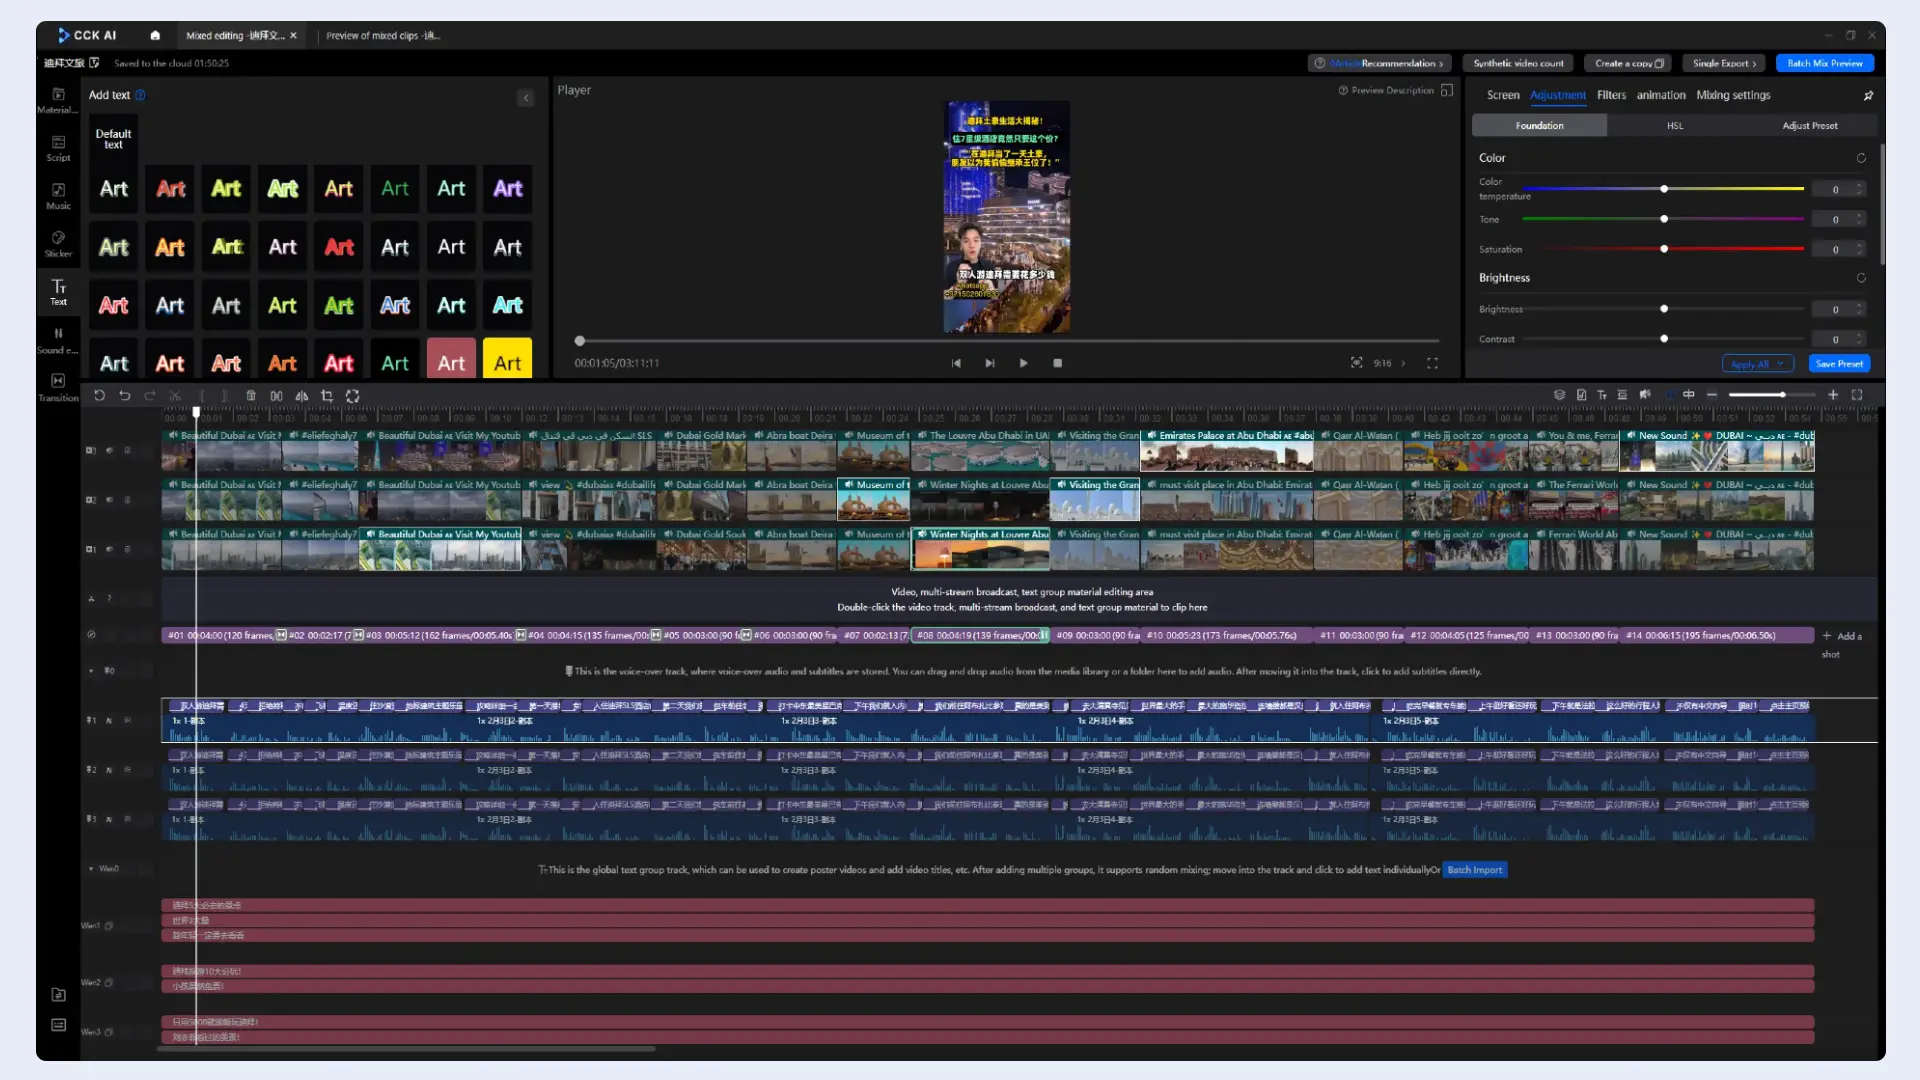Viewport: 1920px width, 1080px height.
Task: Click the Preview Description link
Action: coord(1386,90)
